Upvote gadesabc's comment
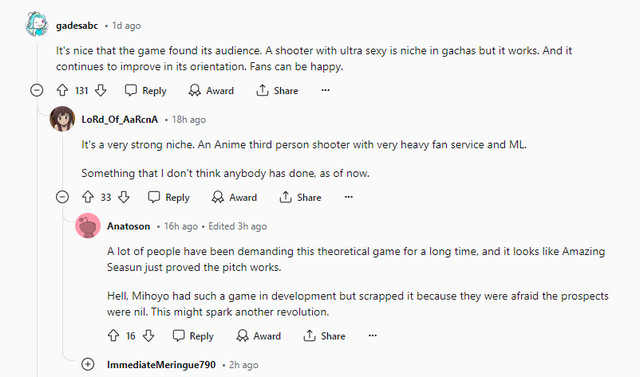Image resolution: width=640 pixels, height=377 pixels. pos(62,90)
